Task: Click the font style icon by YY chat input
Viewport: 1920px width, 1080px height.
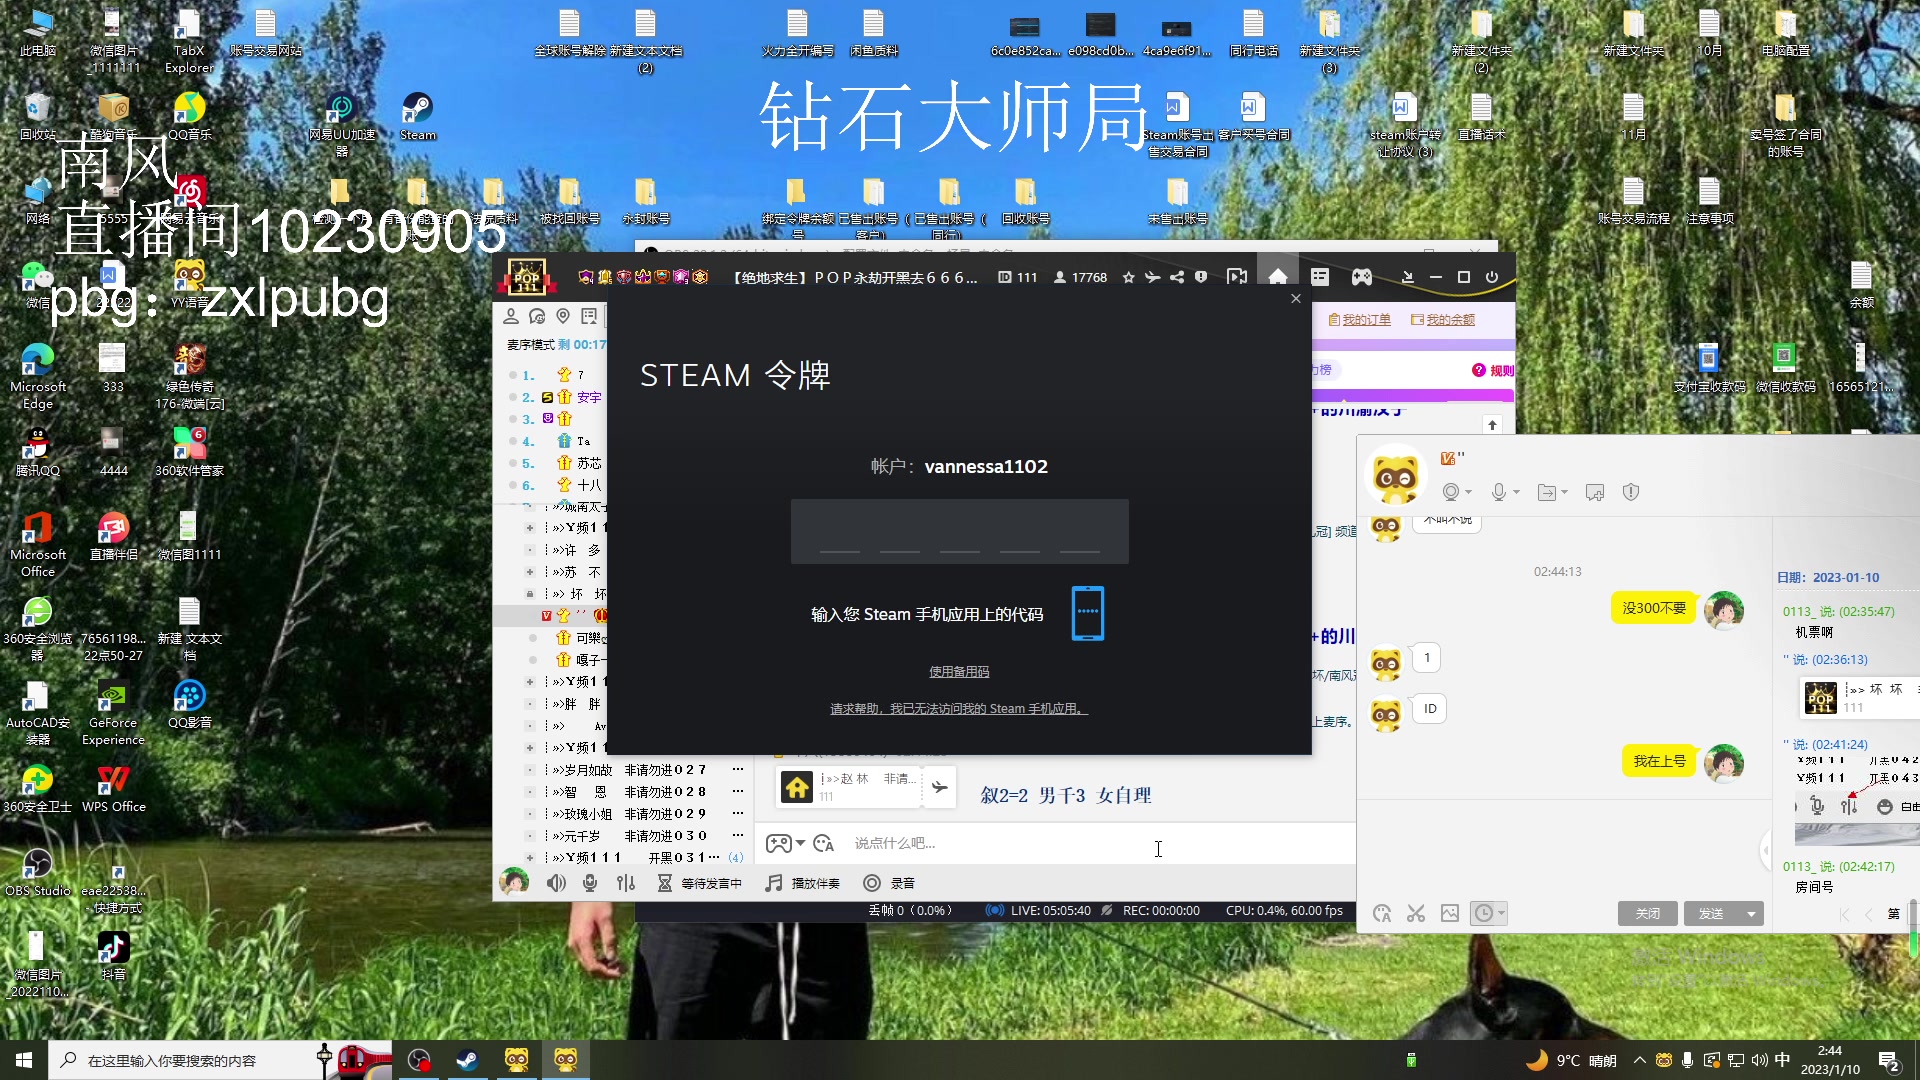Action: point(824,844)
